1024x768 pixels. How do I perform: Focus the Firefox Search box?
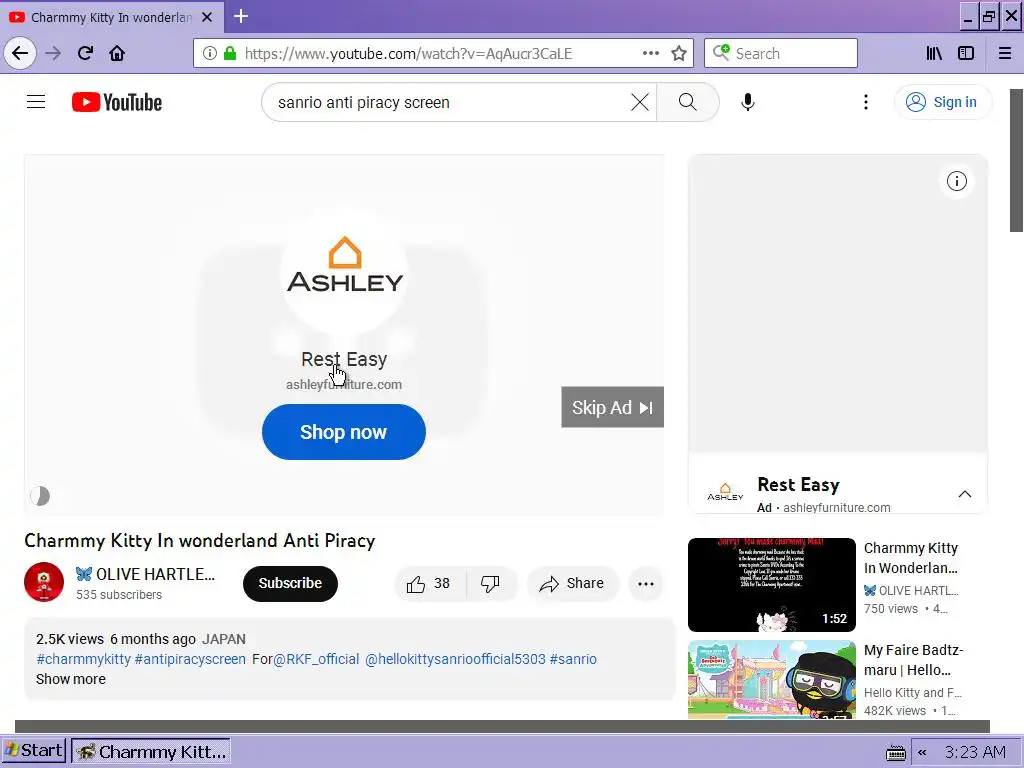781,53
